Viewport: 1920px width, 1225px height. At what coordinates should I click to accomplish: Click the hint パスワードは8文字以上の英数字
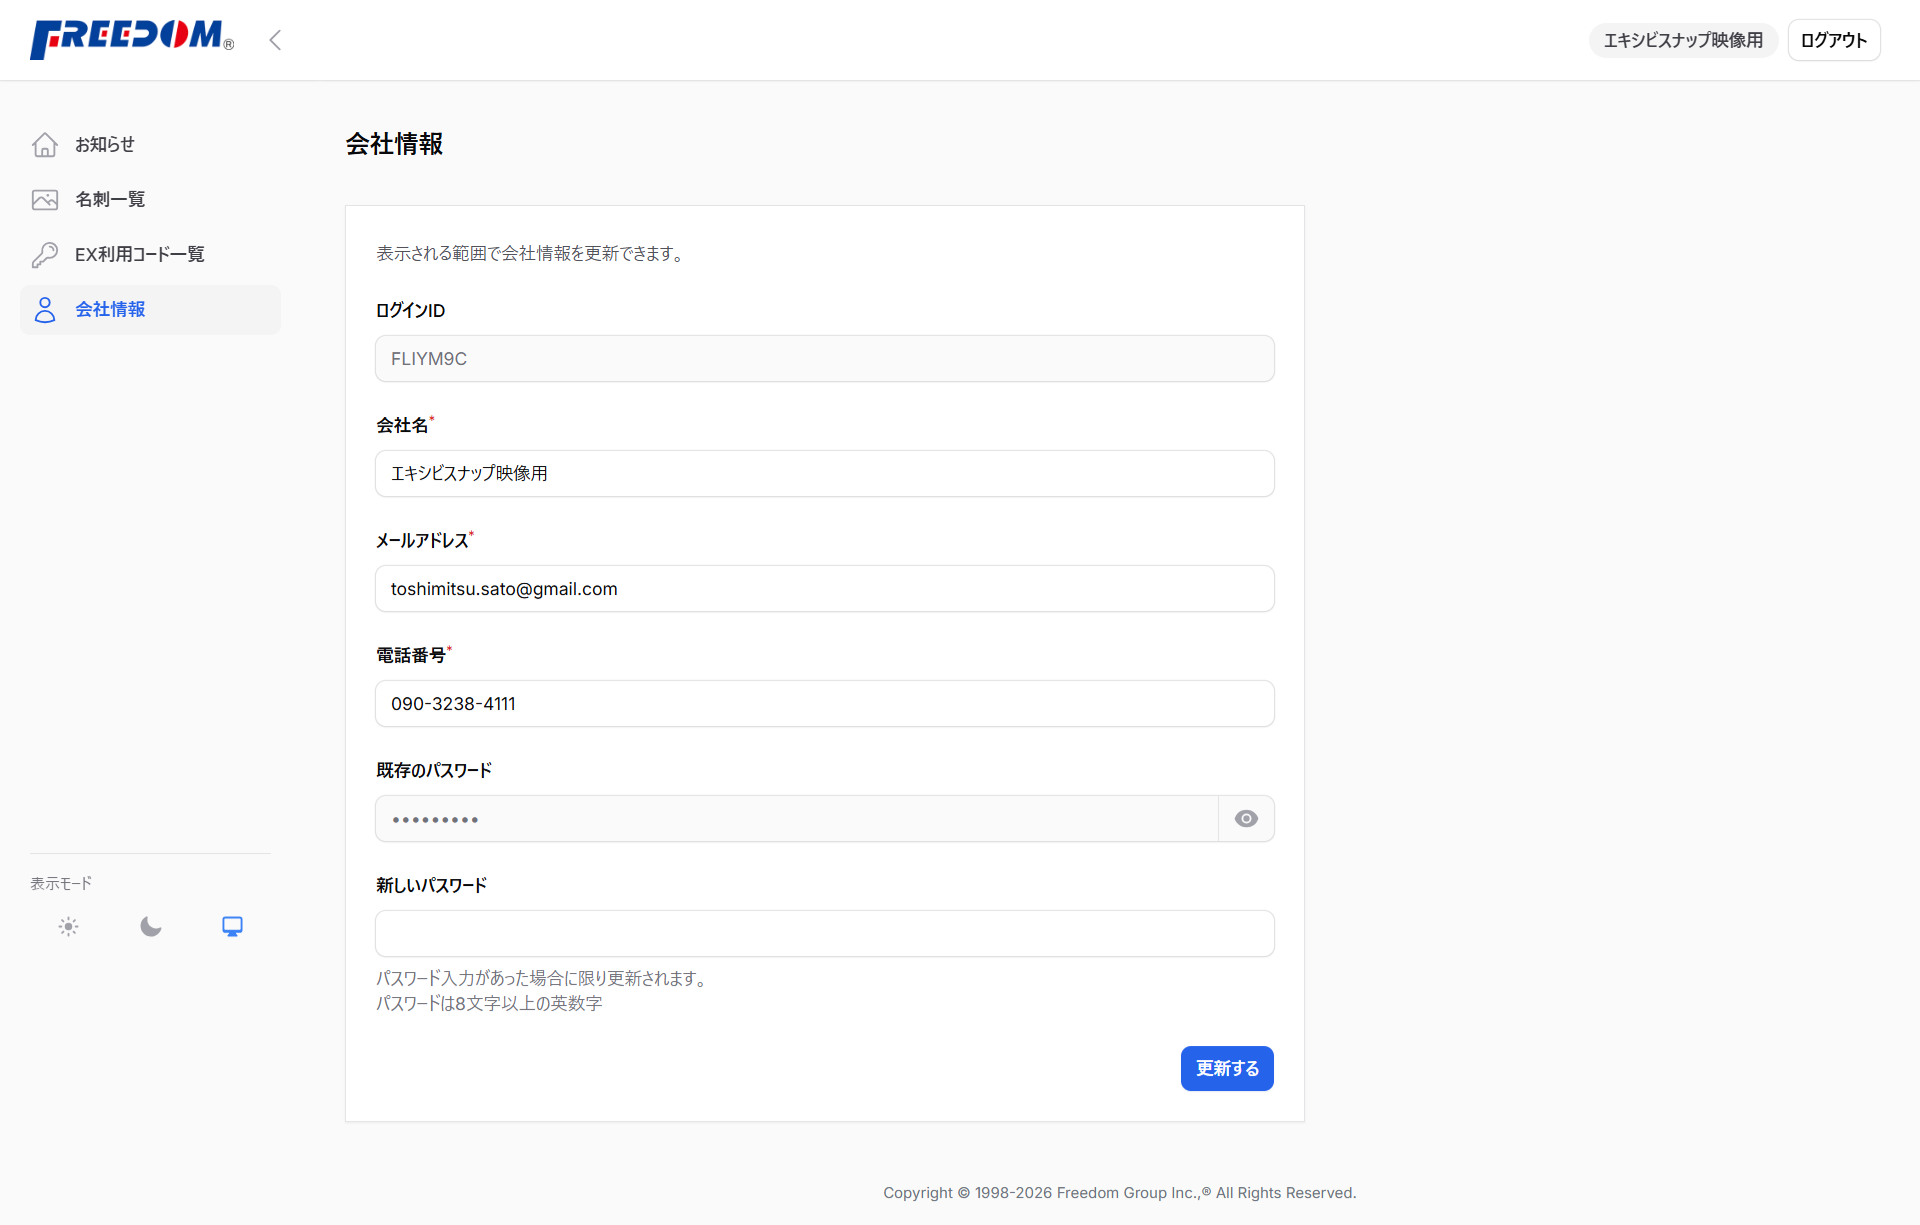click(x=489, y=1004)
